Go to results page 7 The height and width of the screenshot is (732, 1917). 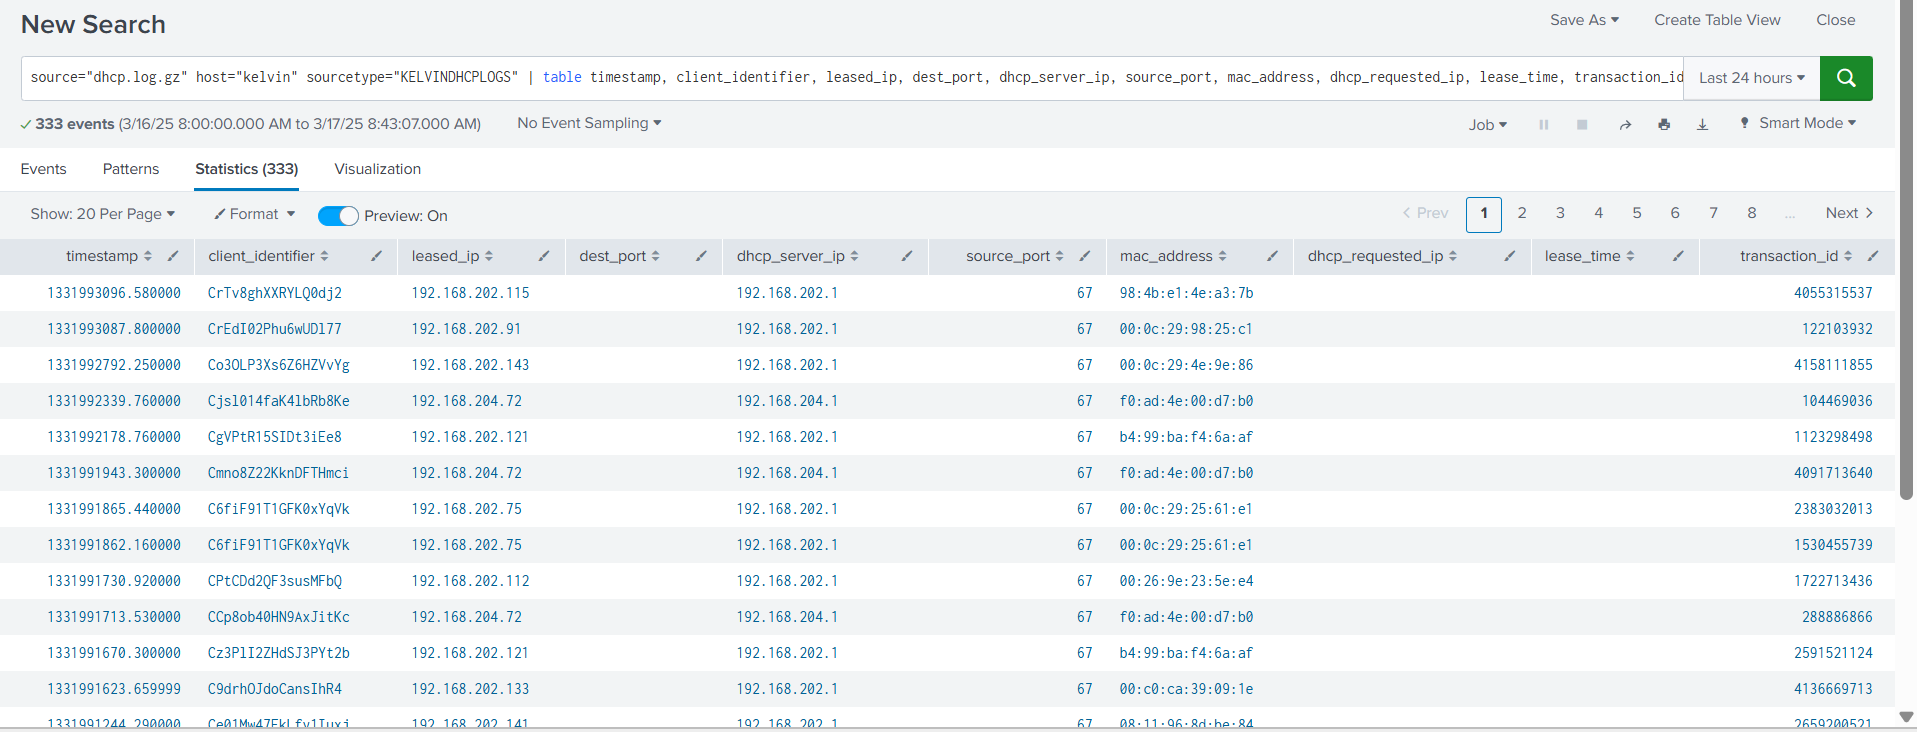click(x=1714, y=213)
